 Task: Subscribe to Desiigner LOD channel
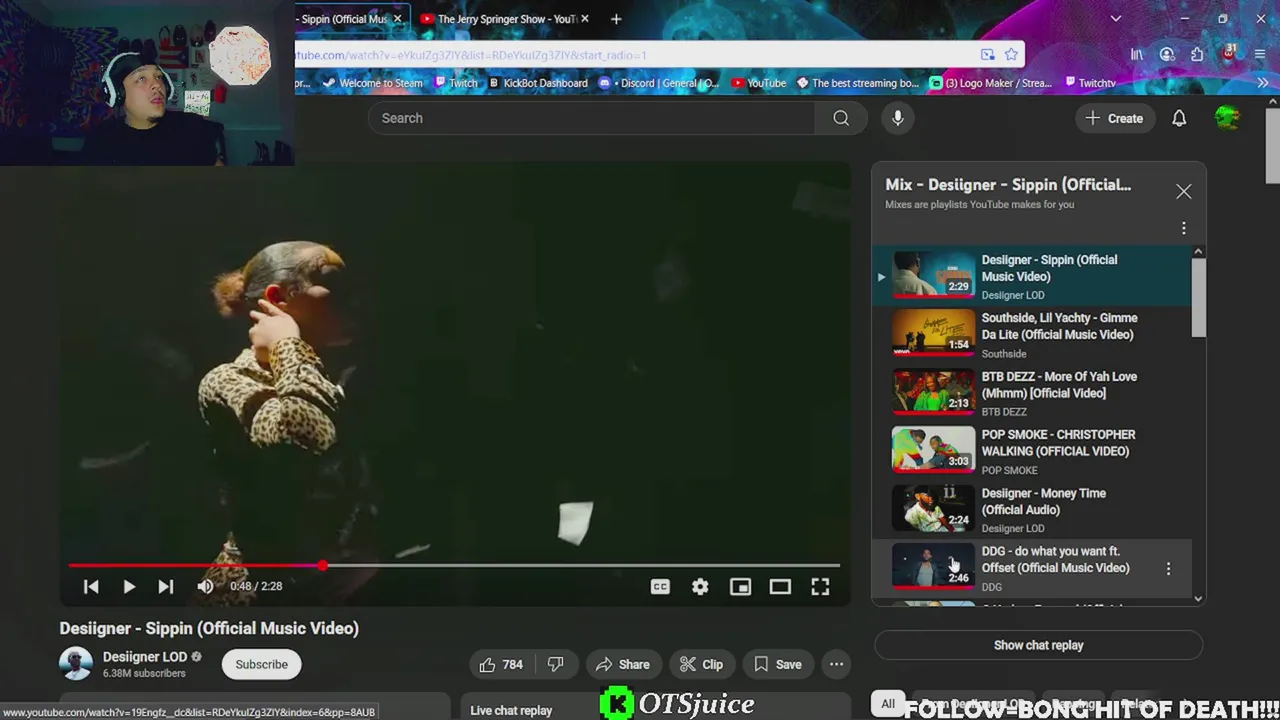tap(261, 664)
